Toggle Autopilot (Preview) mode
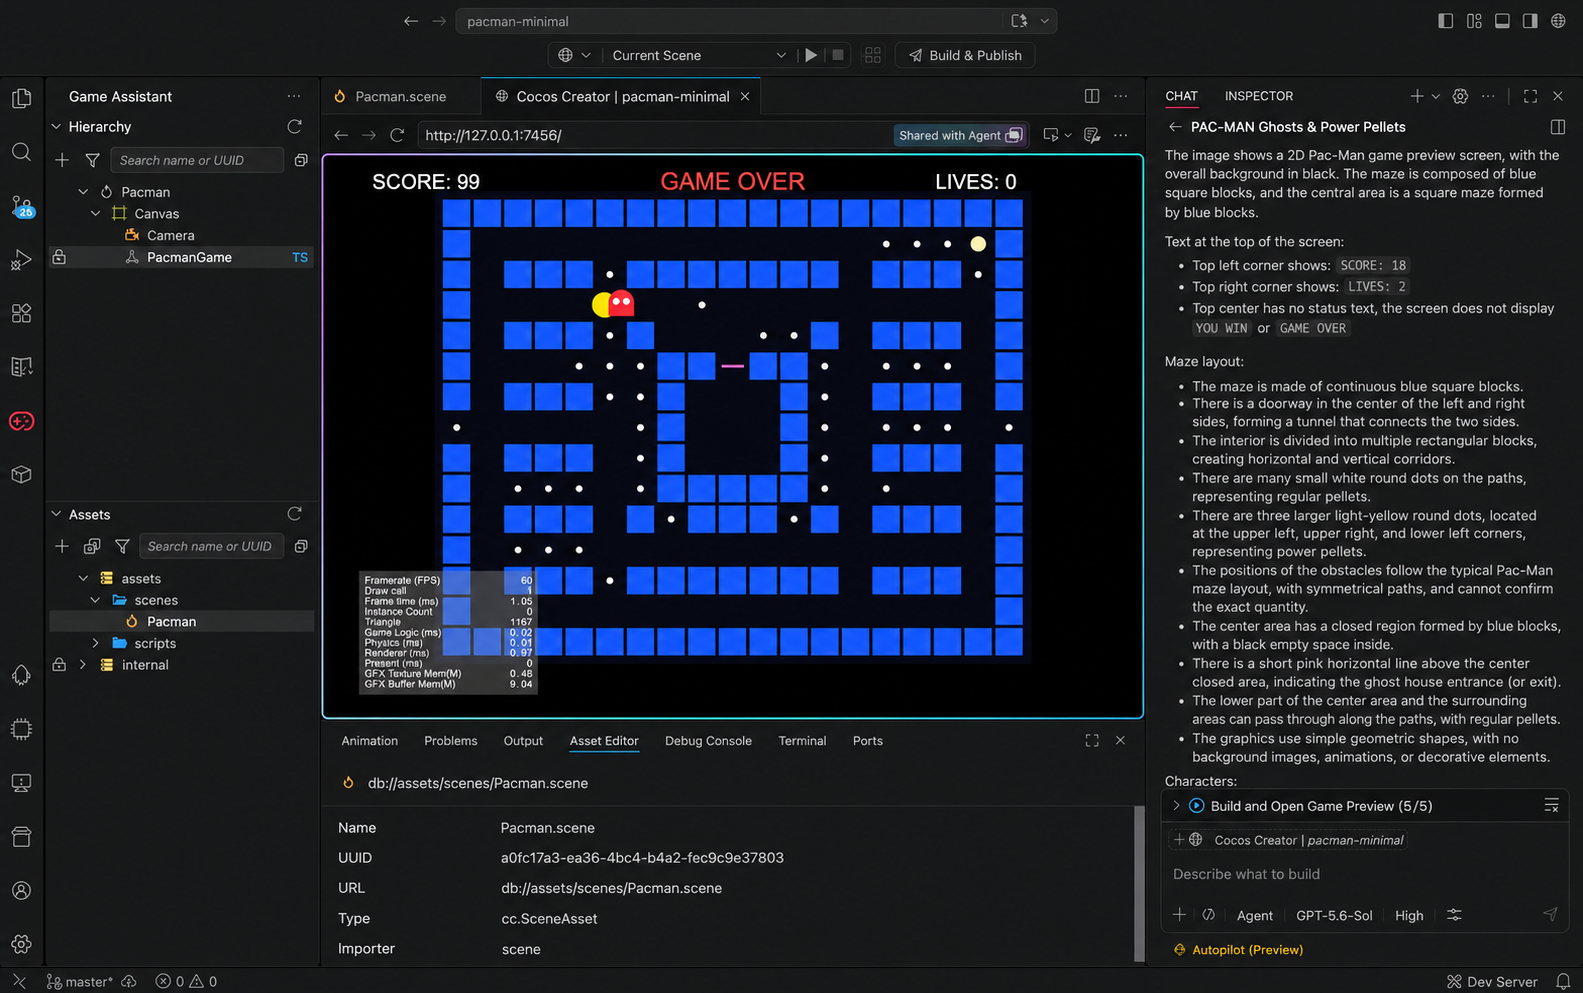Image resolution: width=1583 pixels, height=993 pixels. point(1238,950)
